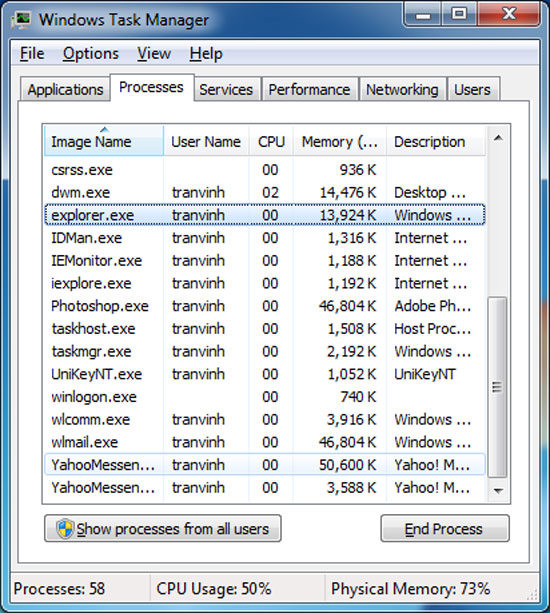This screenshot has width=550, height=613.
Task: Select YahooMessenger process using 3,588 K
Action: 265,487
